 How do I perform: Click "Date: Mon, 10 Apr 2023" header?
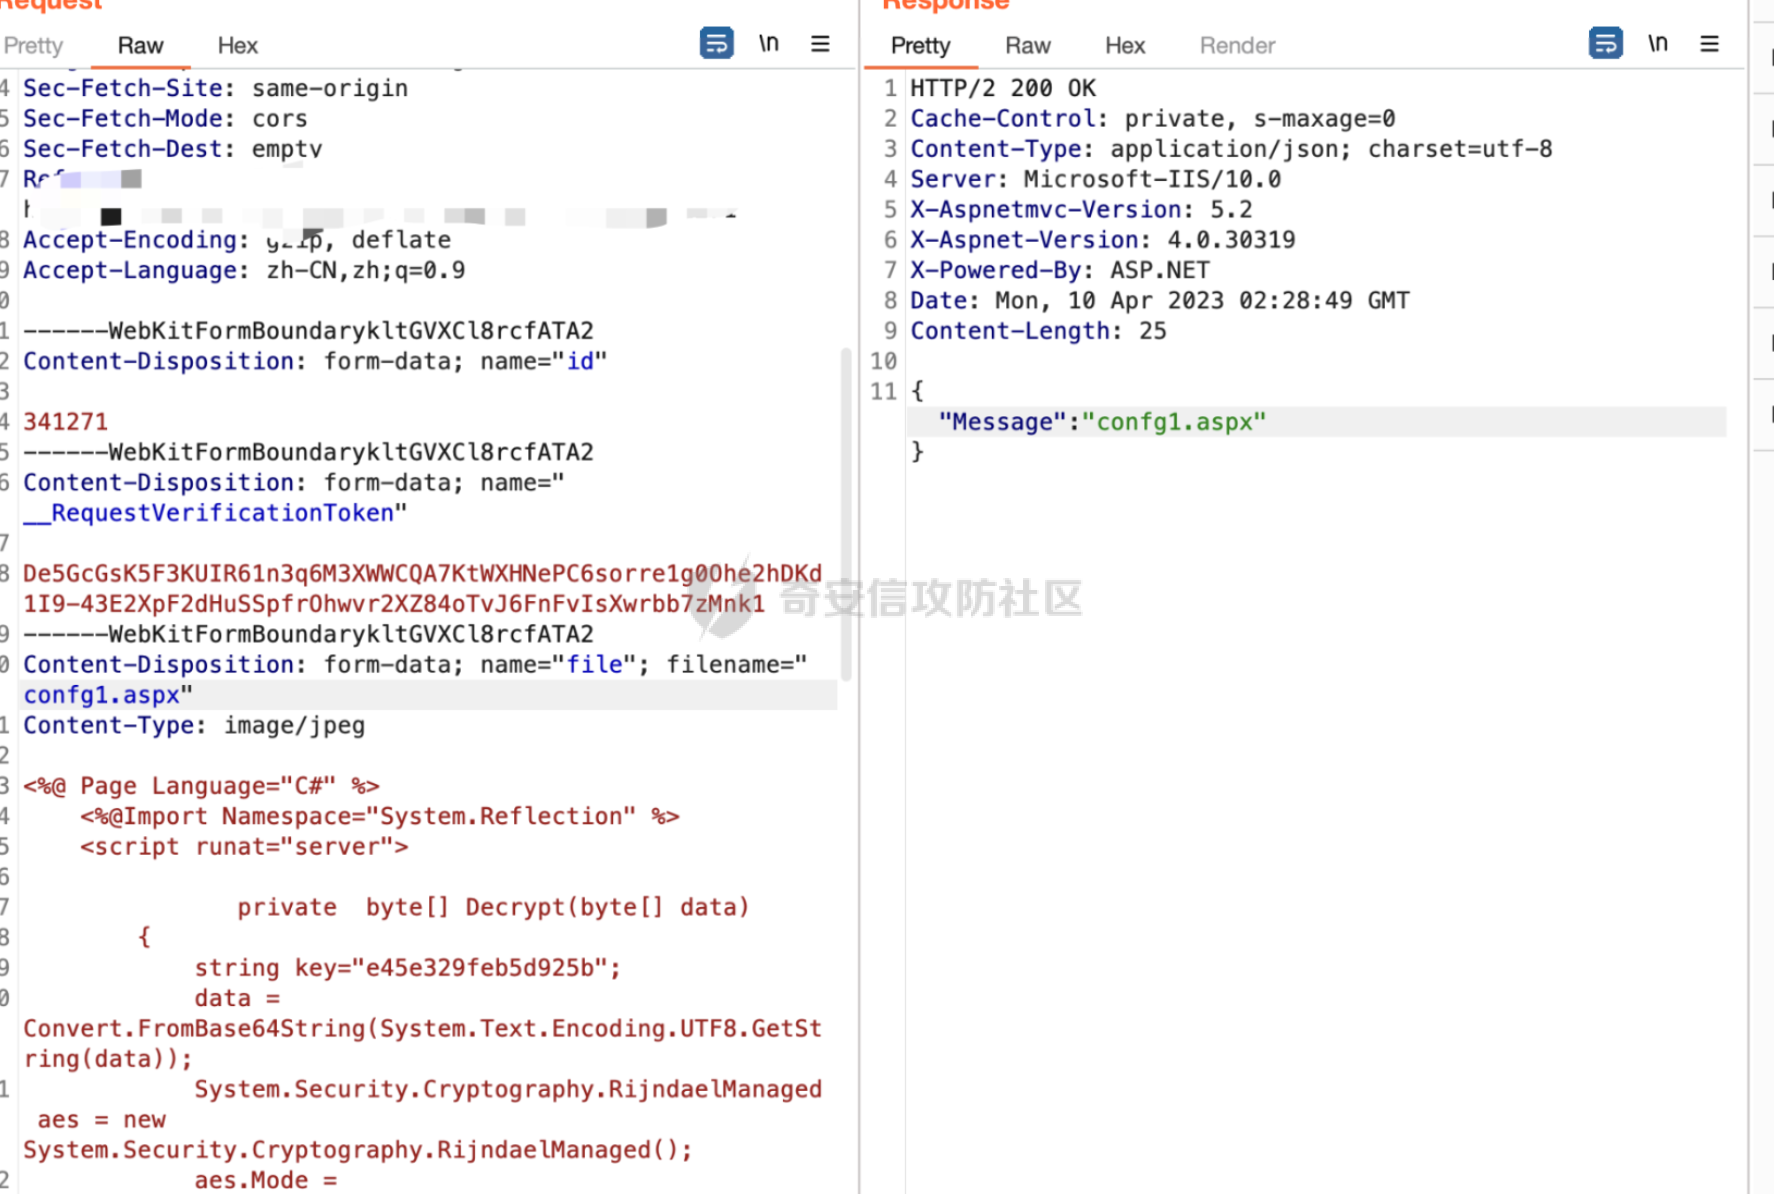pyautogui.click(x=1160, y=301)
